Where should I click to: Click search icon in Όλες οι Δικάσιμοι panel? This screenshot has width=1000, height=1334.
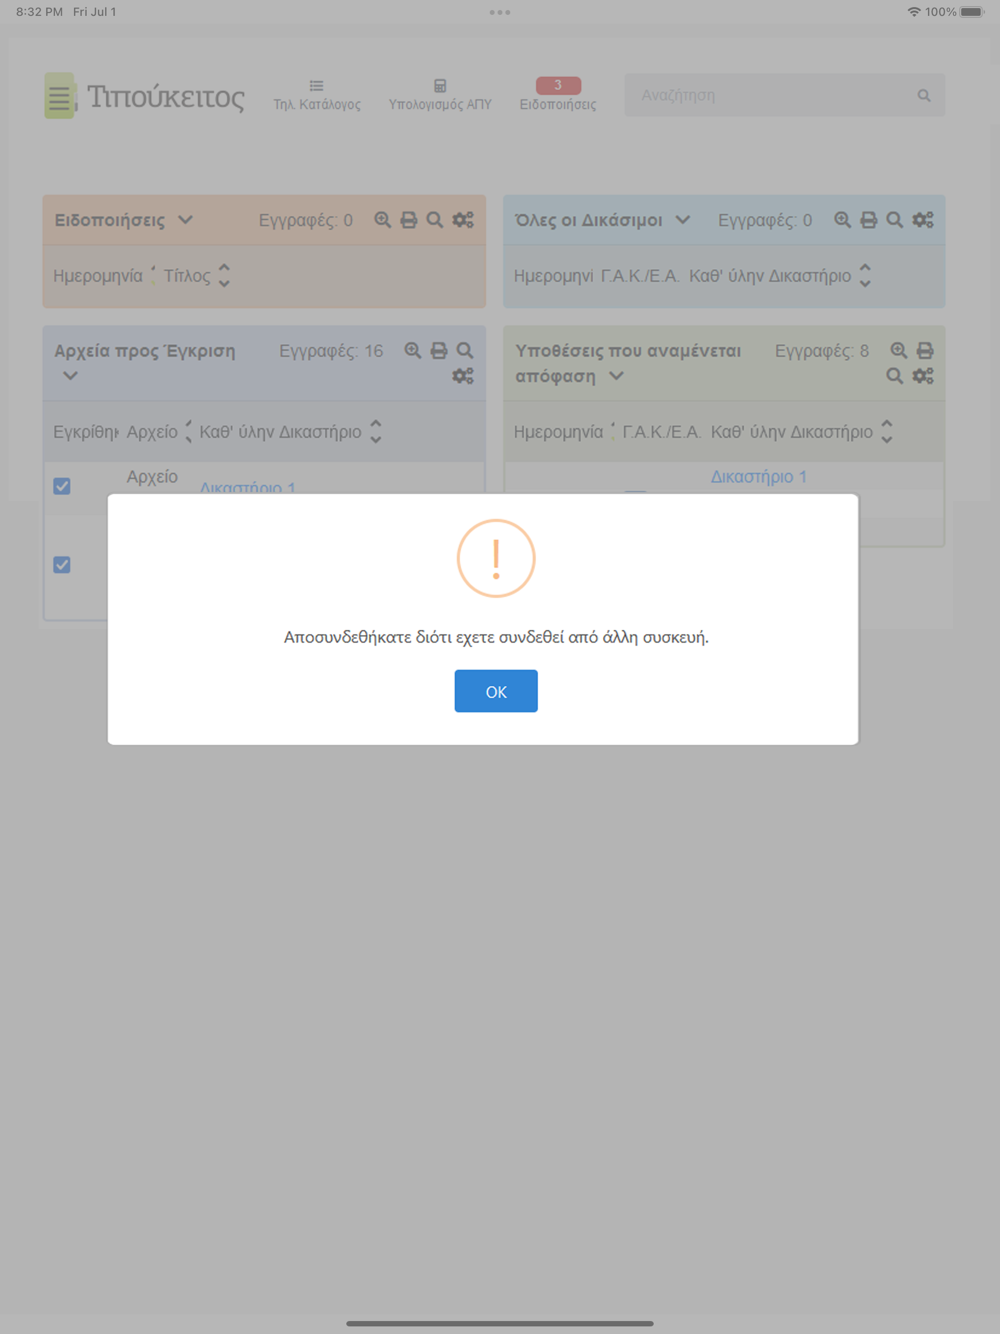coord(895,220)
